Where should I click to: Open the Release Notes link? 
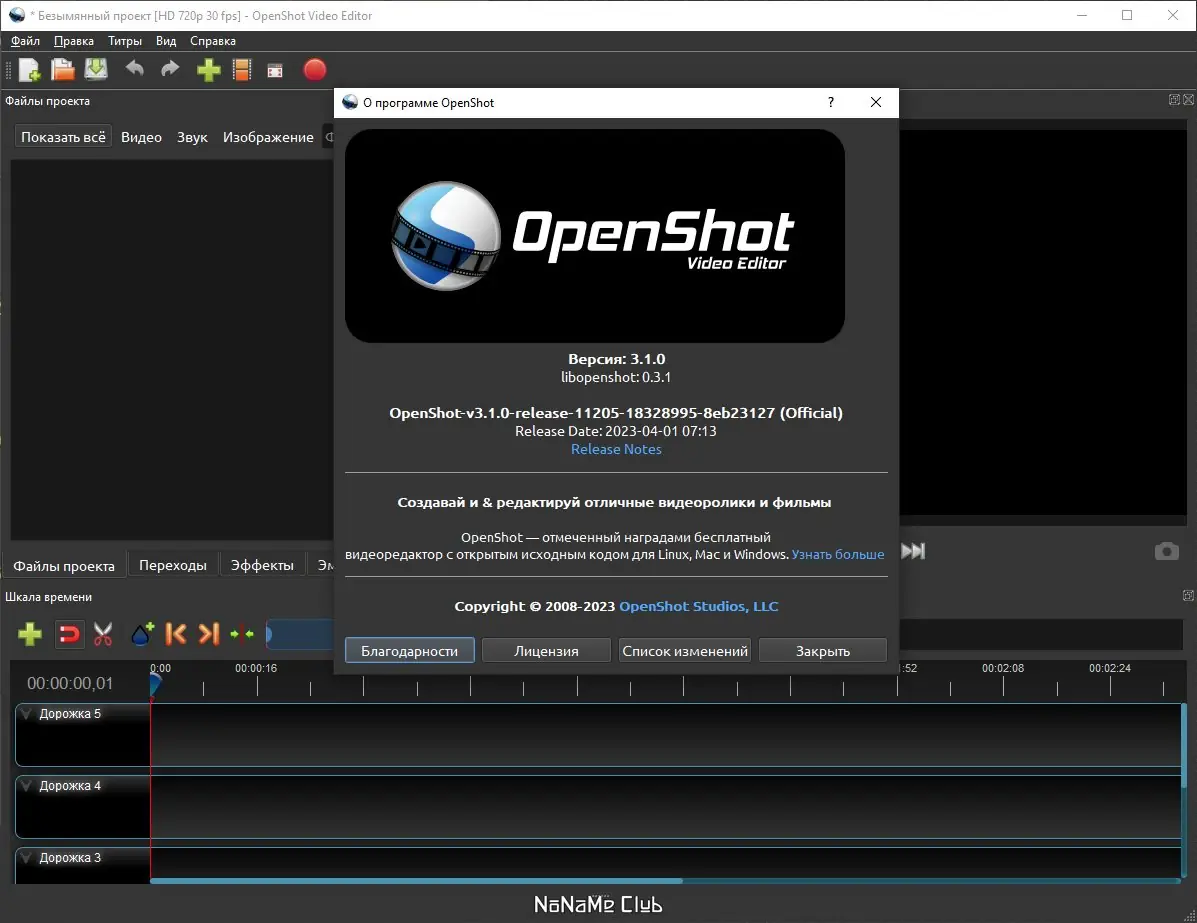click(616, 449)
